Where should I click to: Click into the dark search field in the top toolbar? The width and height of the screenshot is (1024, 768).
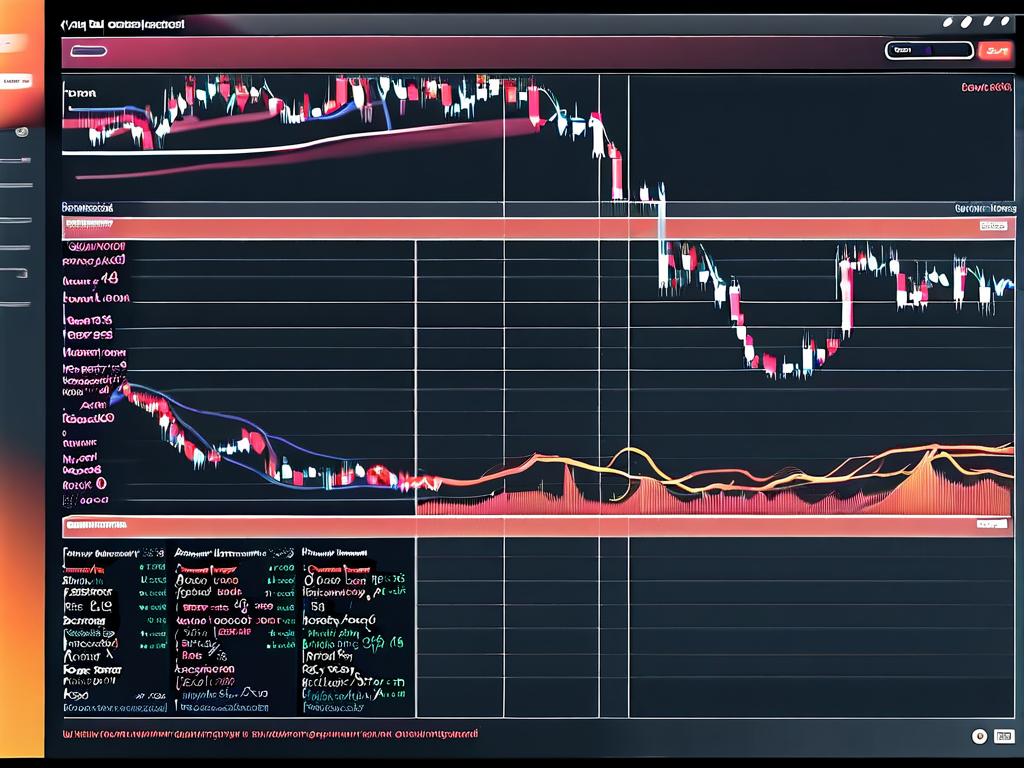pyautogui.click(x=929, y=49)
